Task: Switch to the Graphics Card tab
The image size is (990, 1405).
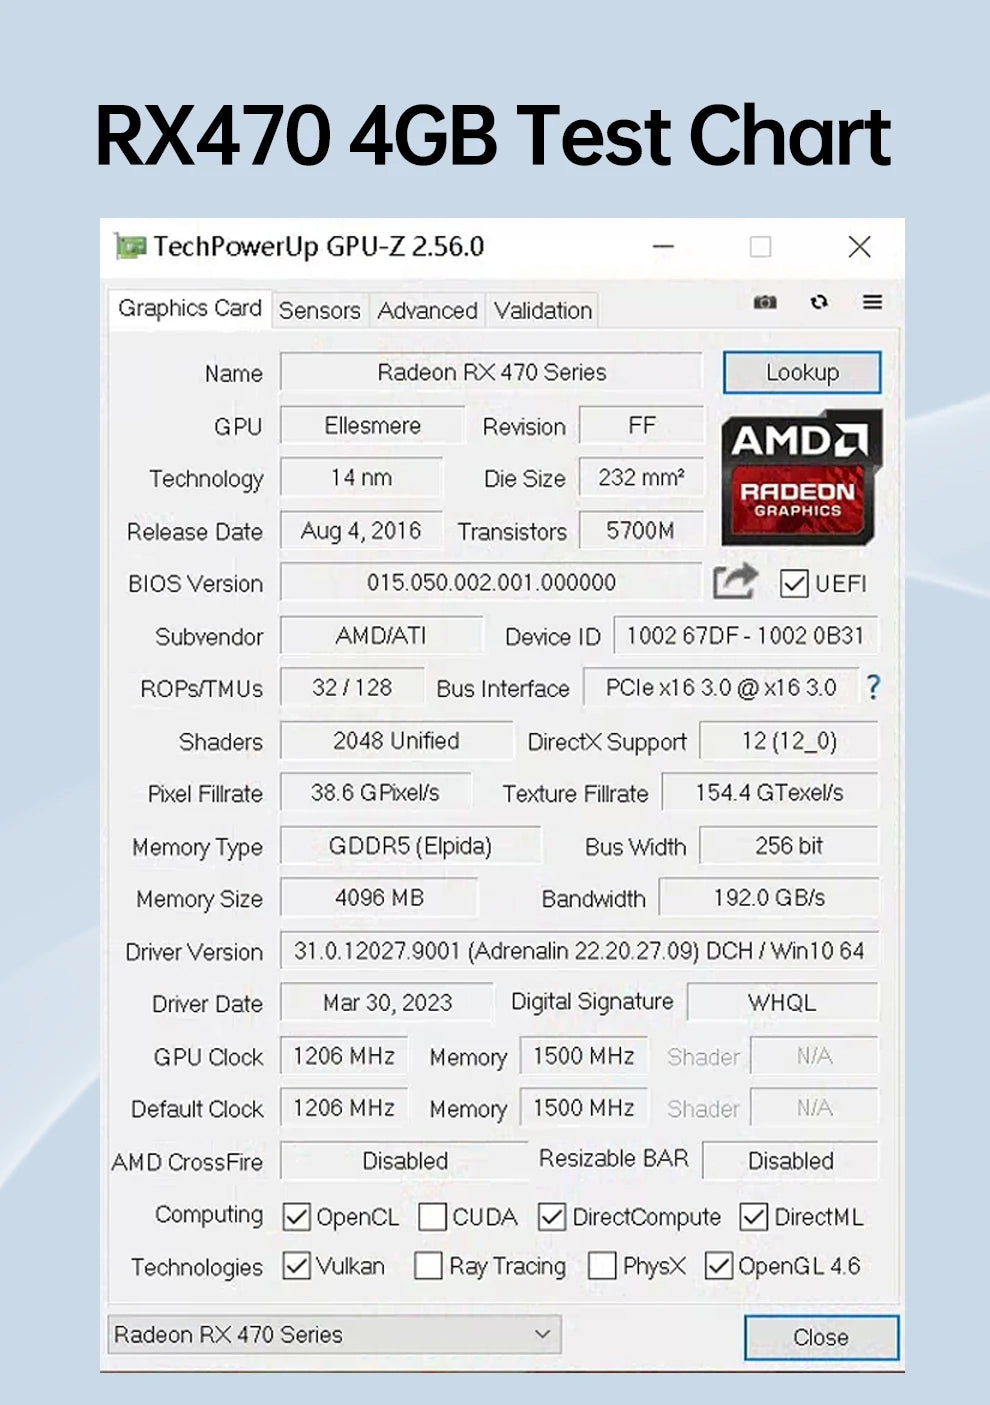Action: click(189, 308)
